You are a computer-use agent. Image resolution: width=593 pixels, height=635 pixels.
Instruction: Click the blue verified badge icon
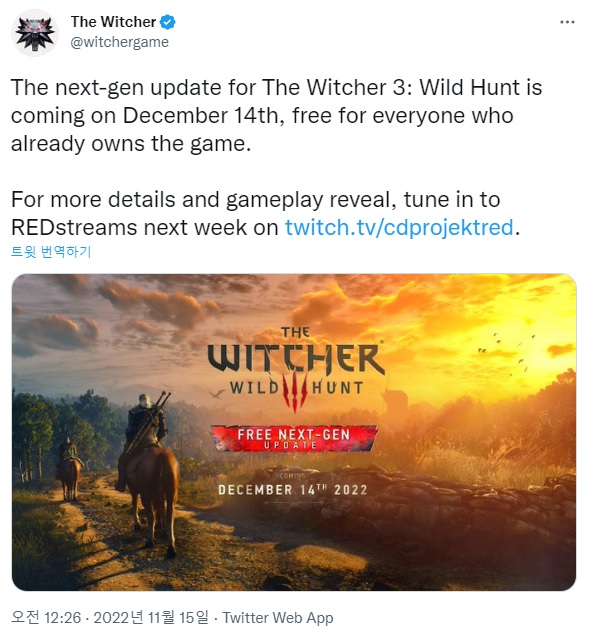tap(168, 22)
